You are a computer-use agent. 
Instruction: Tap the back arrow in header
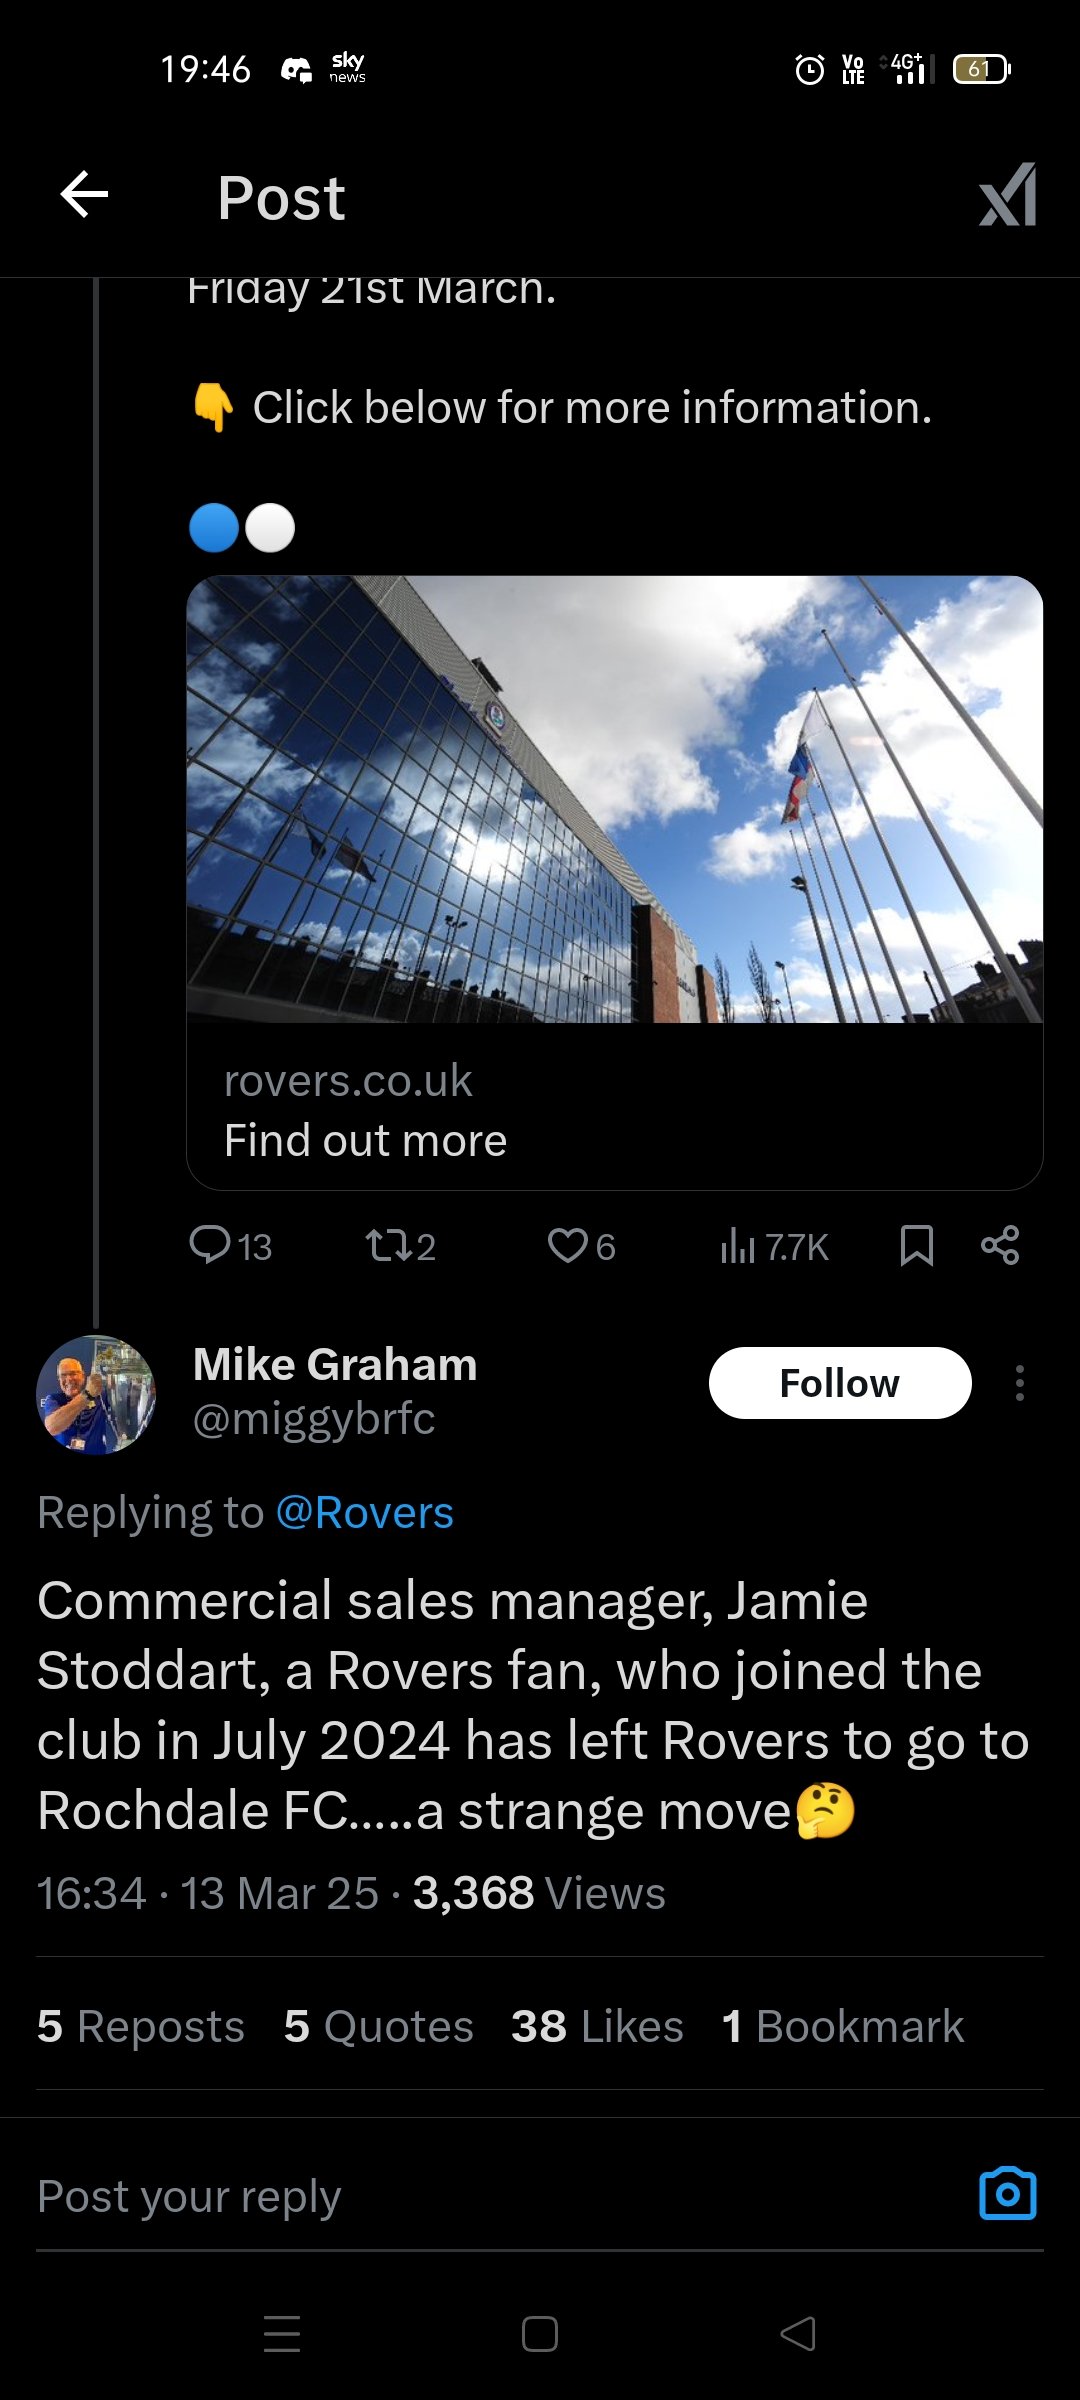point(84,194)
